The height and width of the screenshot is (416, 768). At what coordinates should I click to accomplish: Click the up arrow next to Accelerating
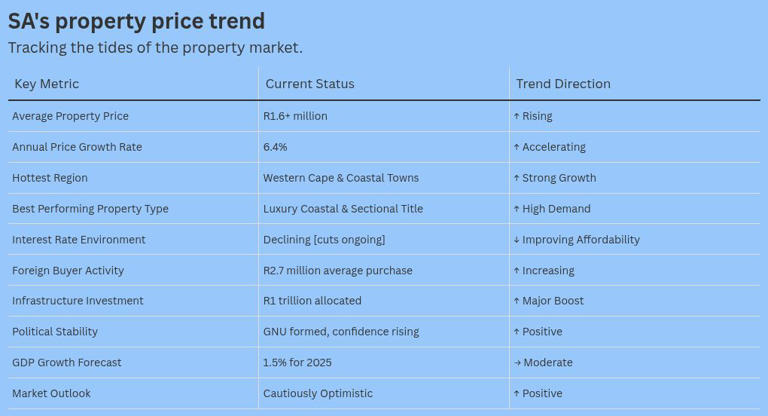tap(516, 147)
